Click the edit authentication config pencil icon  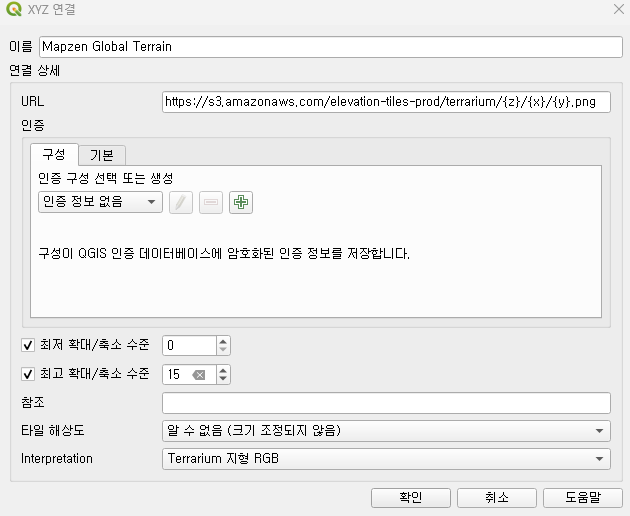click(x=181, y=202)
